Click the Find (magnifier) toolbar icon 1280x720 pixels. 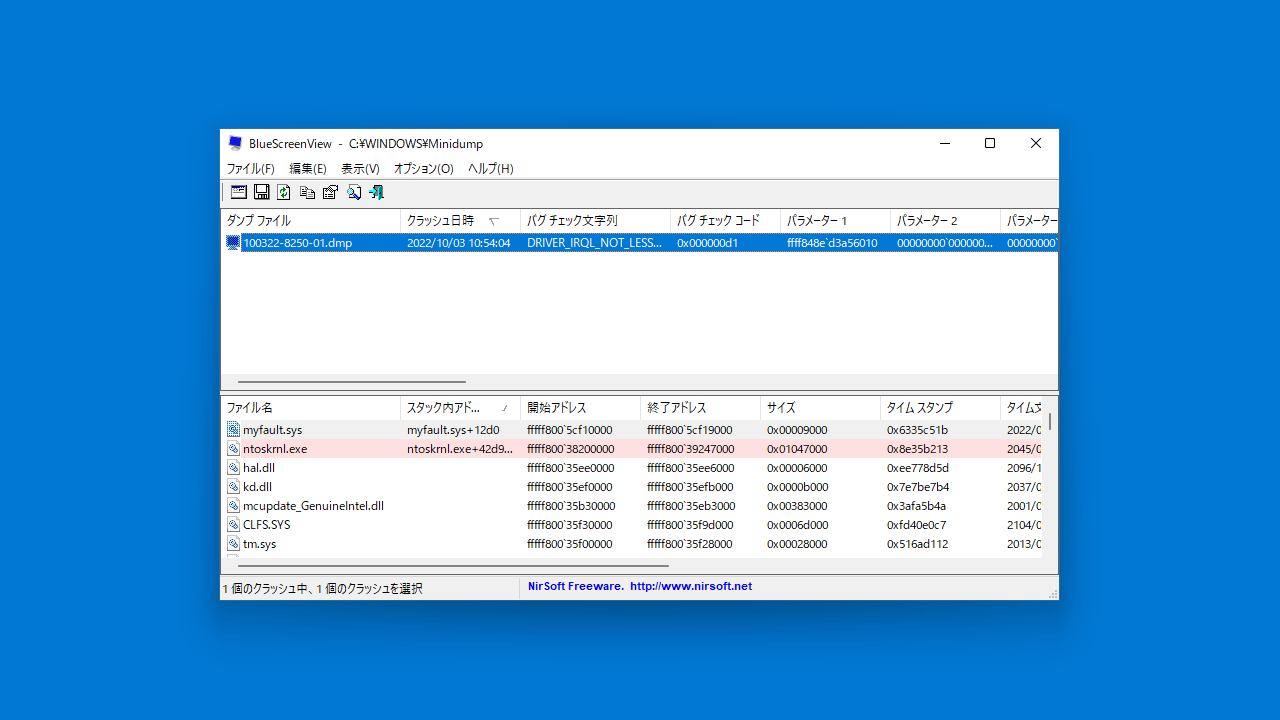click(x=354, y=192)
